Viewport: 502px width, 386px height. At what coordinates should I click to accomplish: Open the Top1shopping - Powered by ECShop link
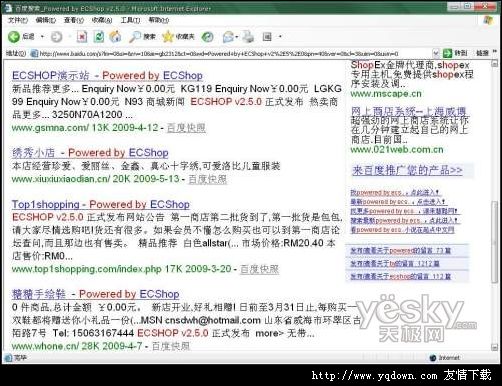point(101,204)
